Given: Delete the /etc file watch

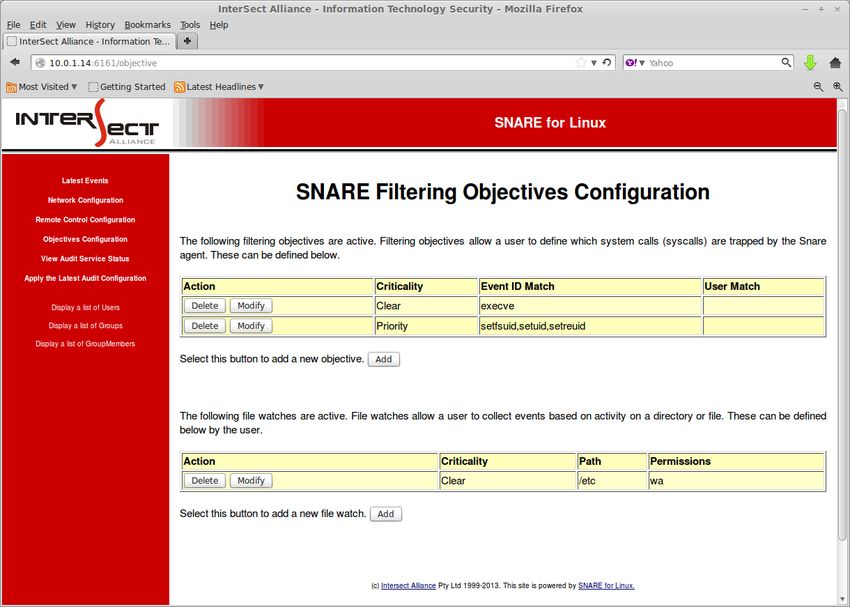Looking at the screenshot, I should [204, 481].
